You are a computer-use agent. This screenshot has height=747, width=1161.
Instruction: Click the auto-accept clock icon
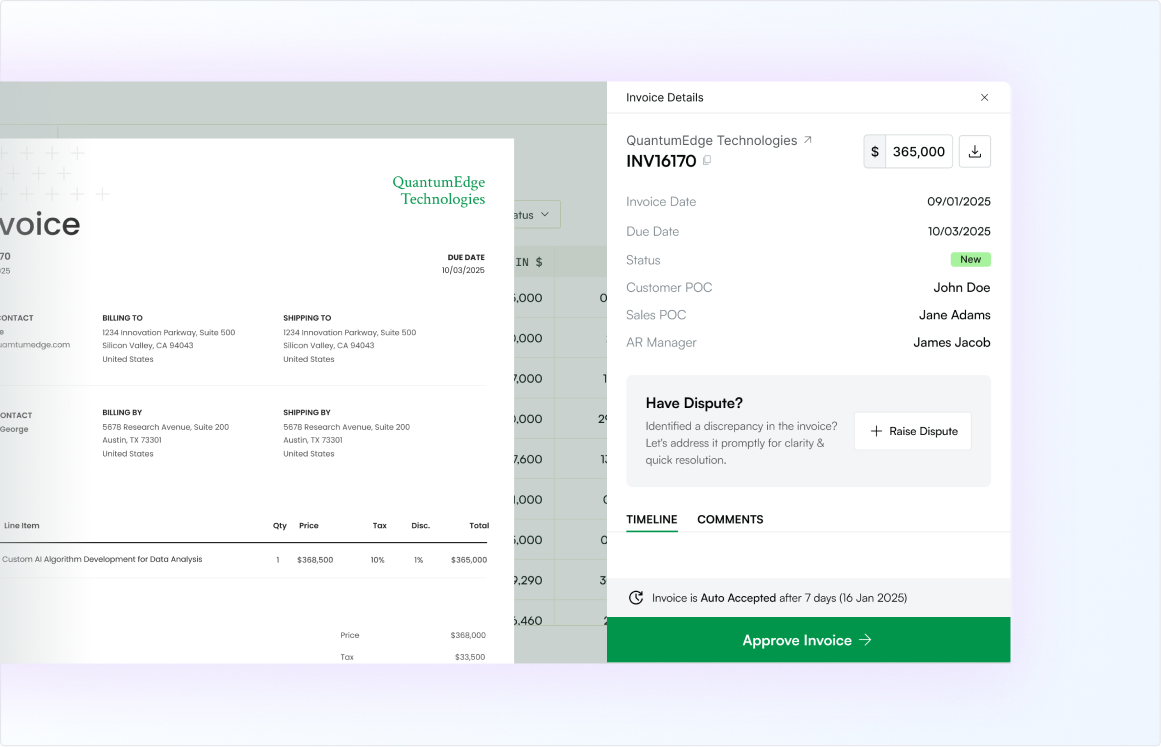point(635,597)
